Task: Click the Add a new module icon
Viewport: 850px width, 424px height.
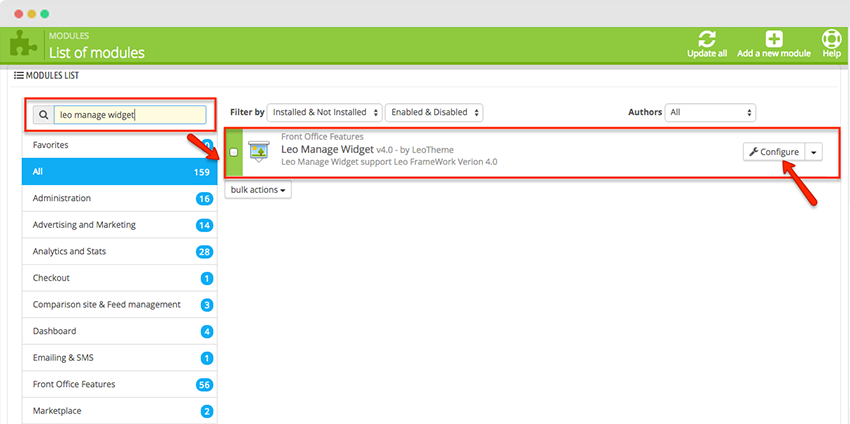Action: pos(773,39)
